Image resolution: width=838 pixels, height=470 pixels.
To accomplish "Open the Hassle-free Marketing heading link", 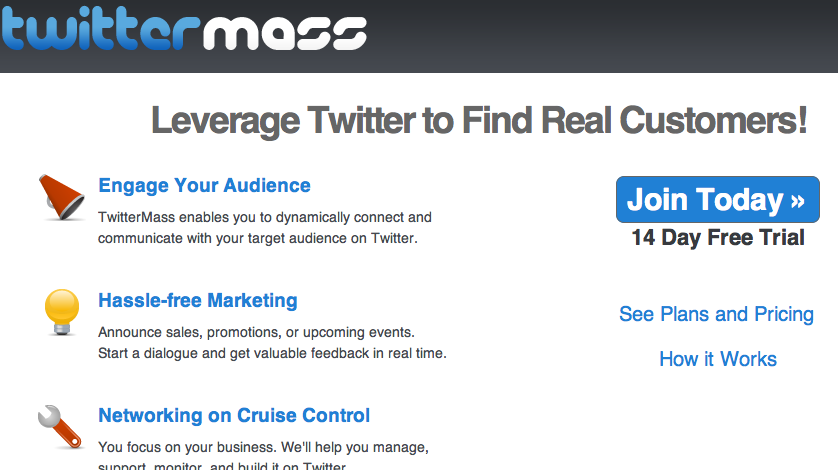I will [198, 301].
